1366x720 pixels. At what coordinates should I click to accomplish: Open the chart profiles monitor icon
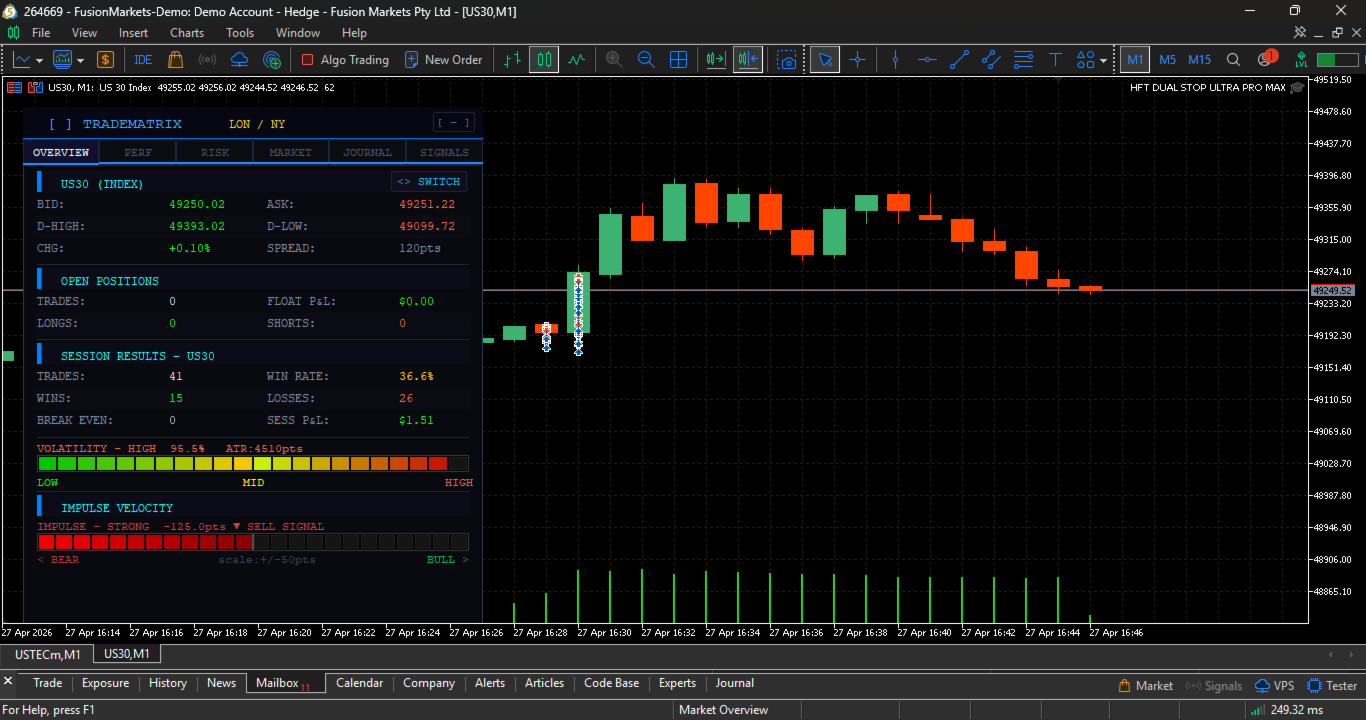click(x=63, y=60)
